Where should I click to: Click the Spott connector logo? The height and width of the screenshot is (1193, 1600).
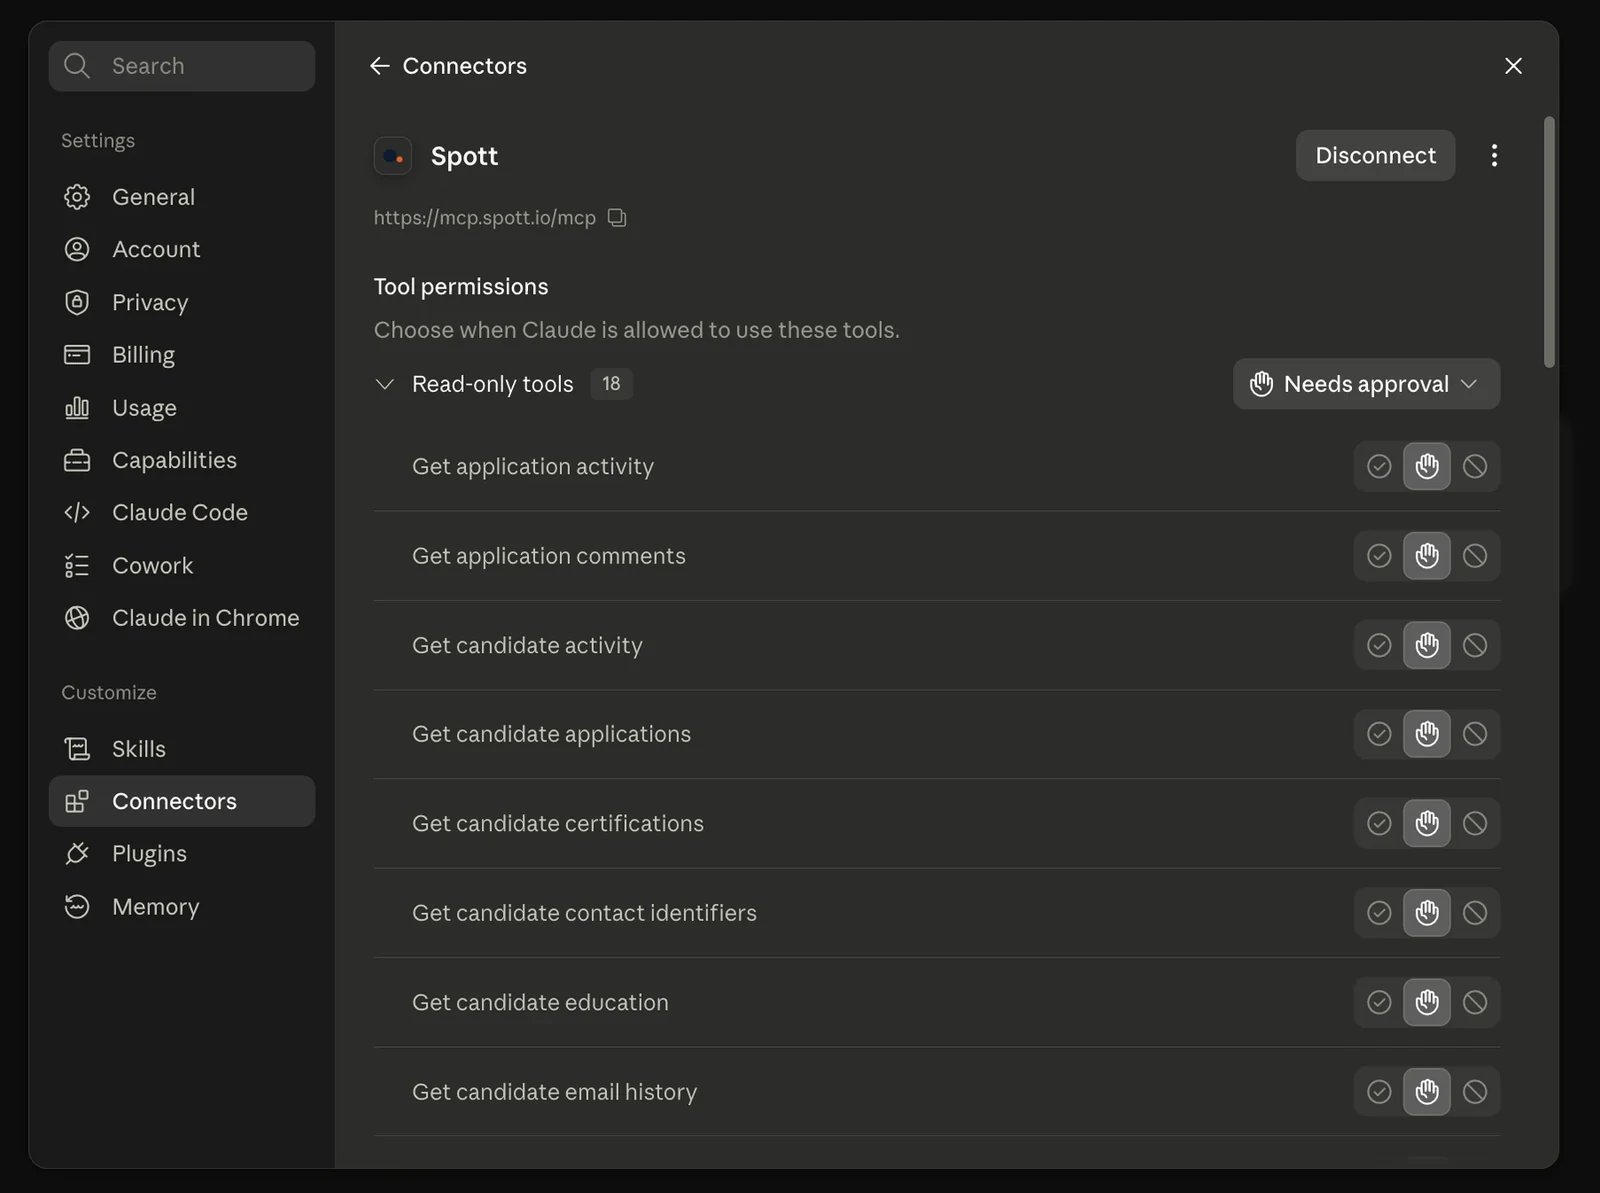393,156
